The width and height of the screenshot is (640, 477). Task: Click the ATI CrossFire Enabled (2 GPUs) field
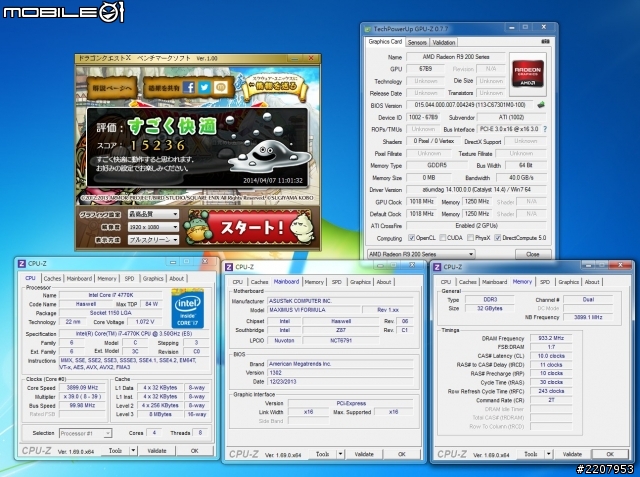tap(476, 225)
